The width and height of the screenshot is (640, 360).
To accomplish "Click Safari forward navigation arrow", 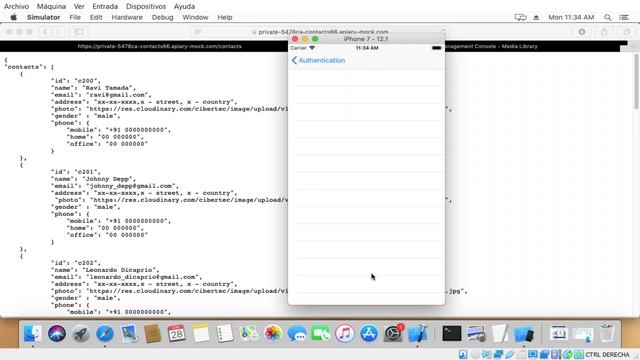I will pyautogui.click(x=58, y=32).
